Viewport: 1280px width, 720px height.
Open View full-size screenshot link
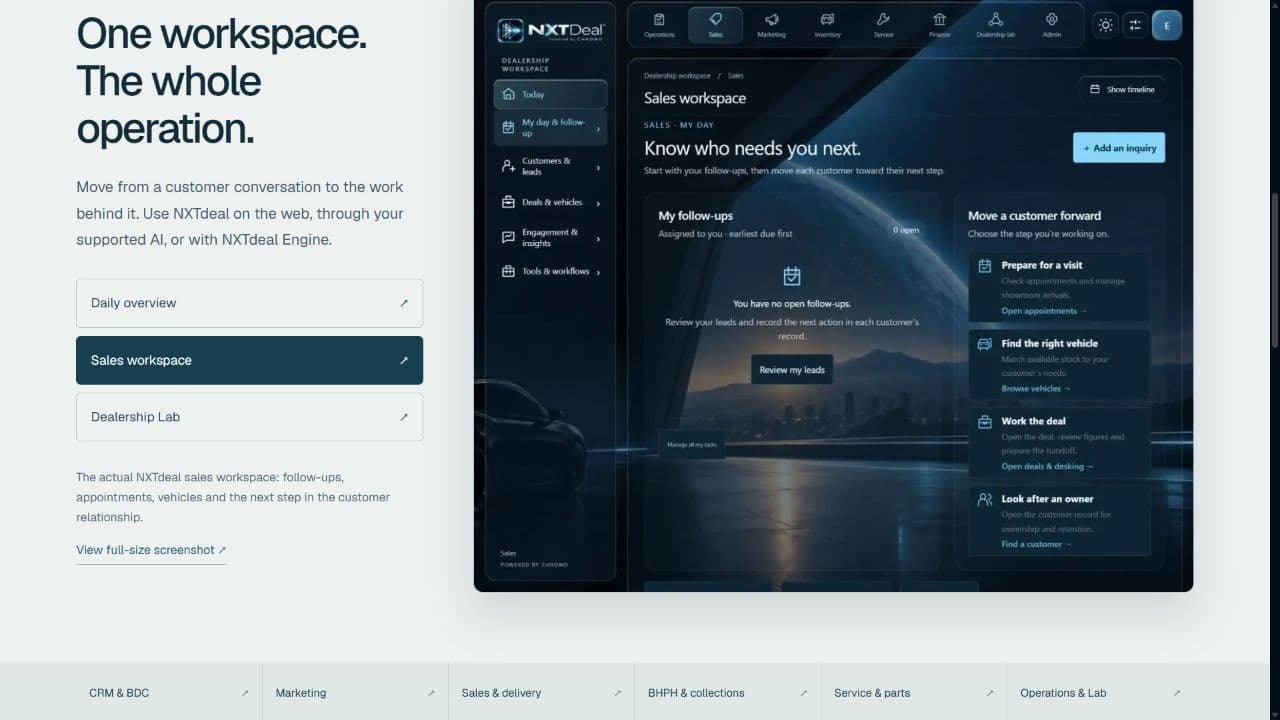pos(151,550)
